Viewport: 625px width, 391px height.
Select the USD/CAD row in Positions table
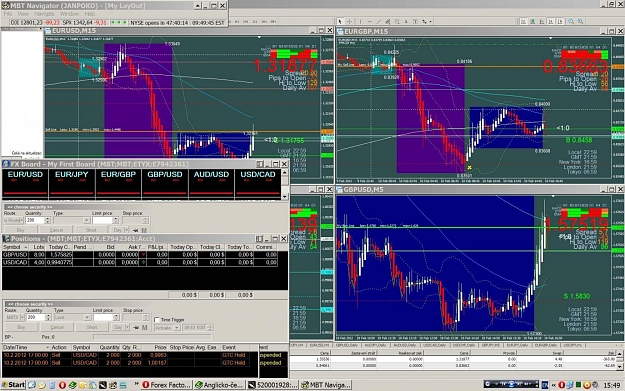point(140,262)
